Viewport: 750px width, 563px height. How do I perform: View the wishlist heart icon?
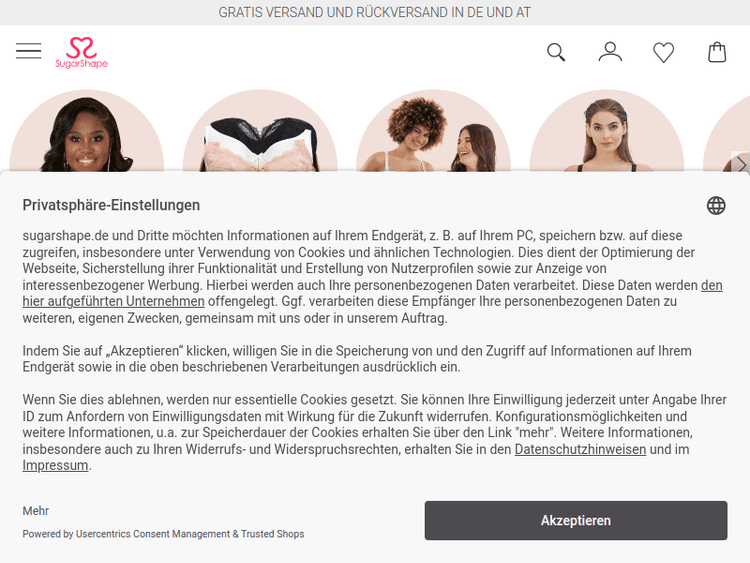663,53
